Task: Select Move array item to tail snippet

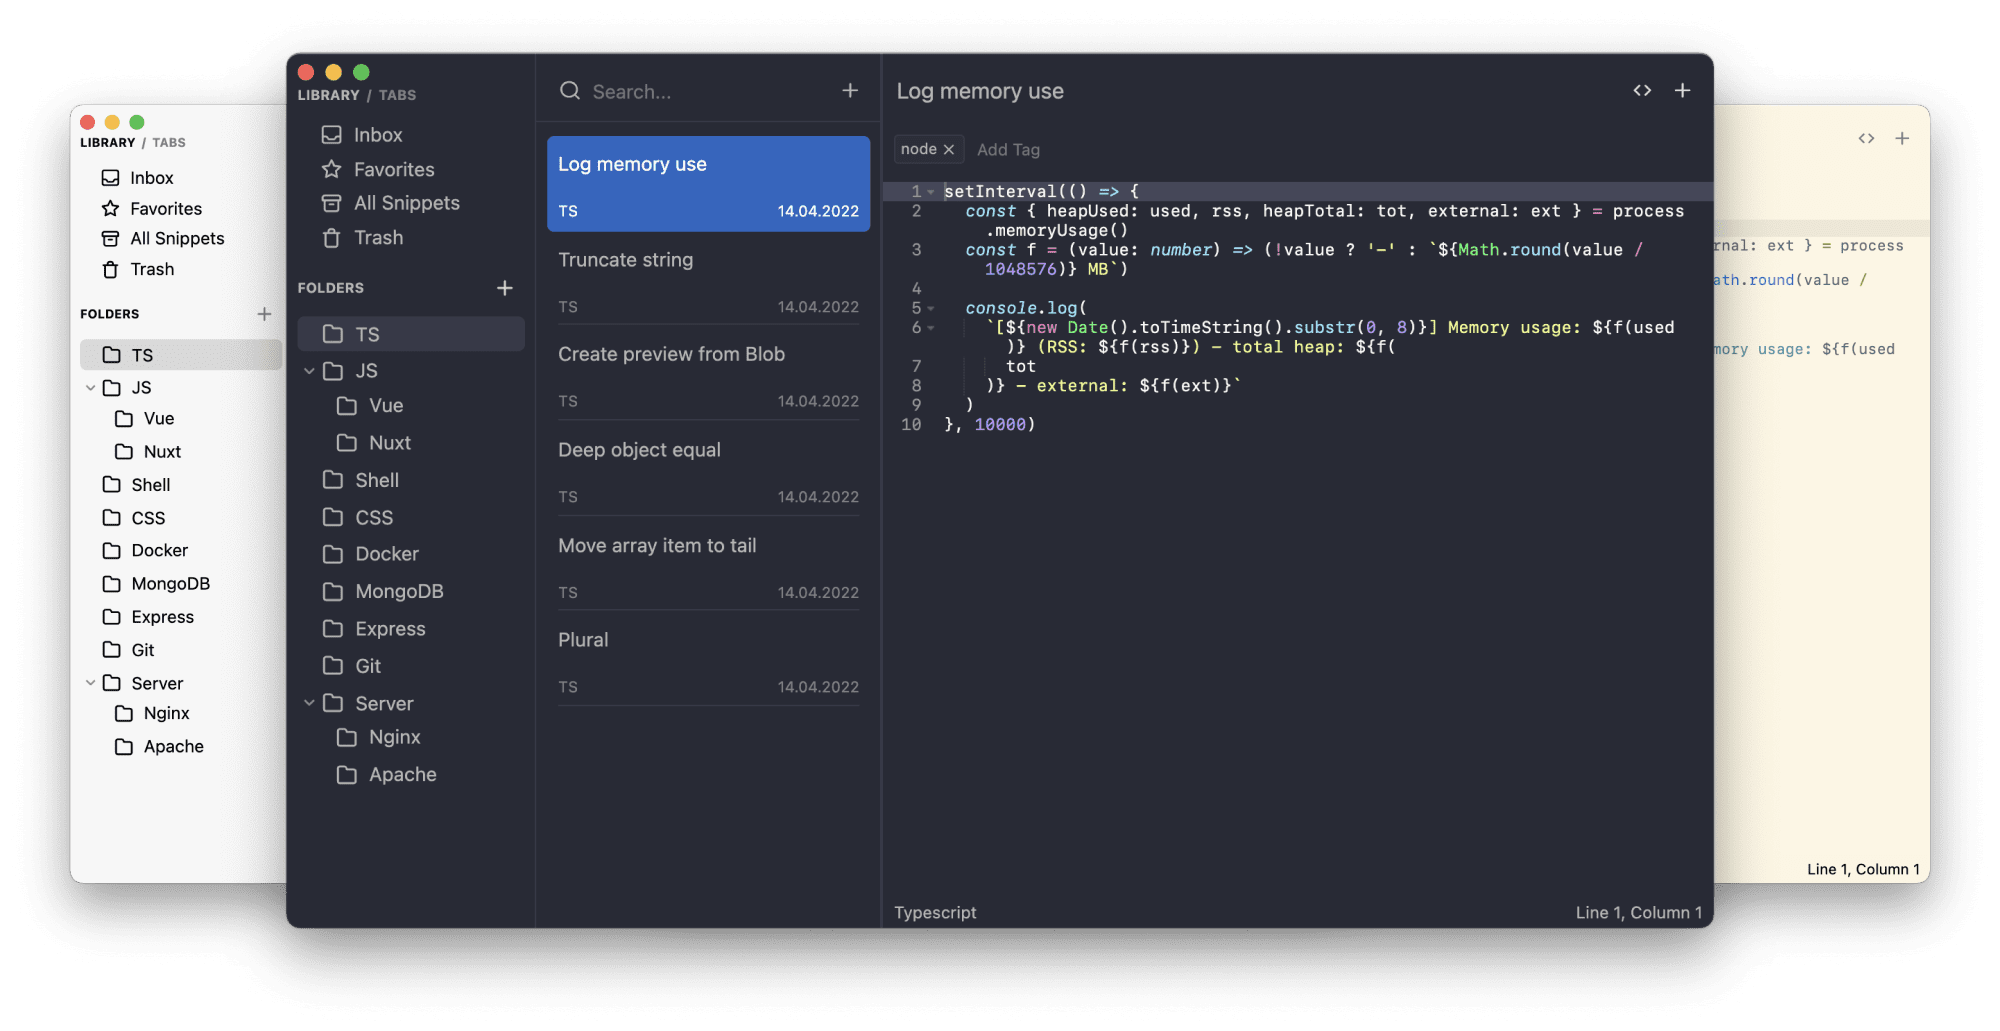Action: click(708, 567)
